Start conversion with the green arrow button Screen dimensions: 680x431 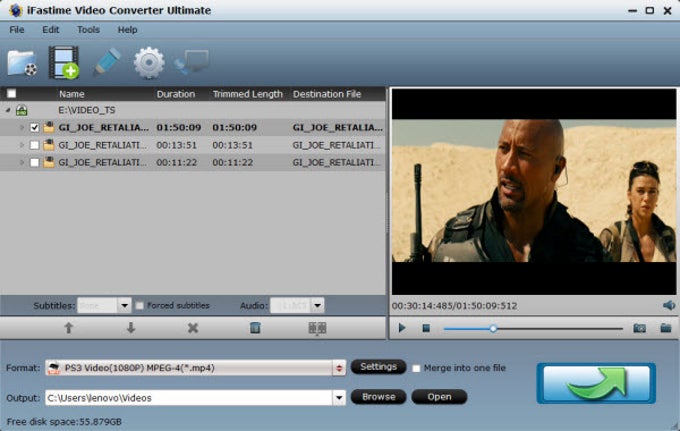pyautogui.click(x=596, y=383)
